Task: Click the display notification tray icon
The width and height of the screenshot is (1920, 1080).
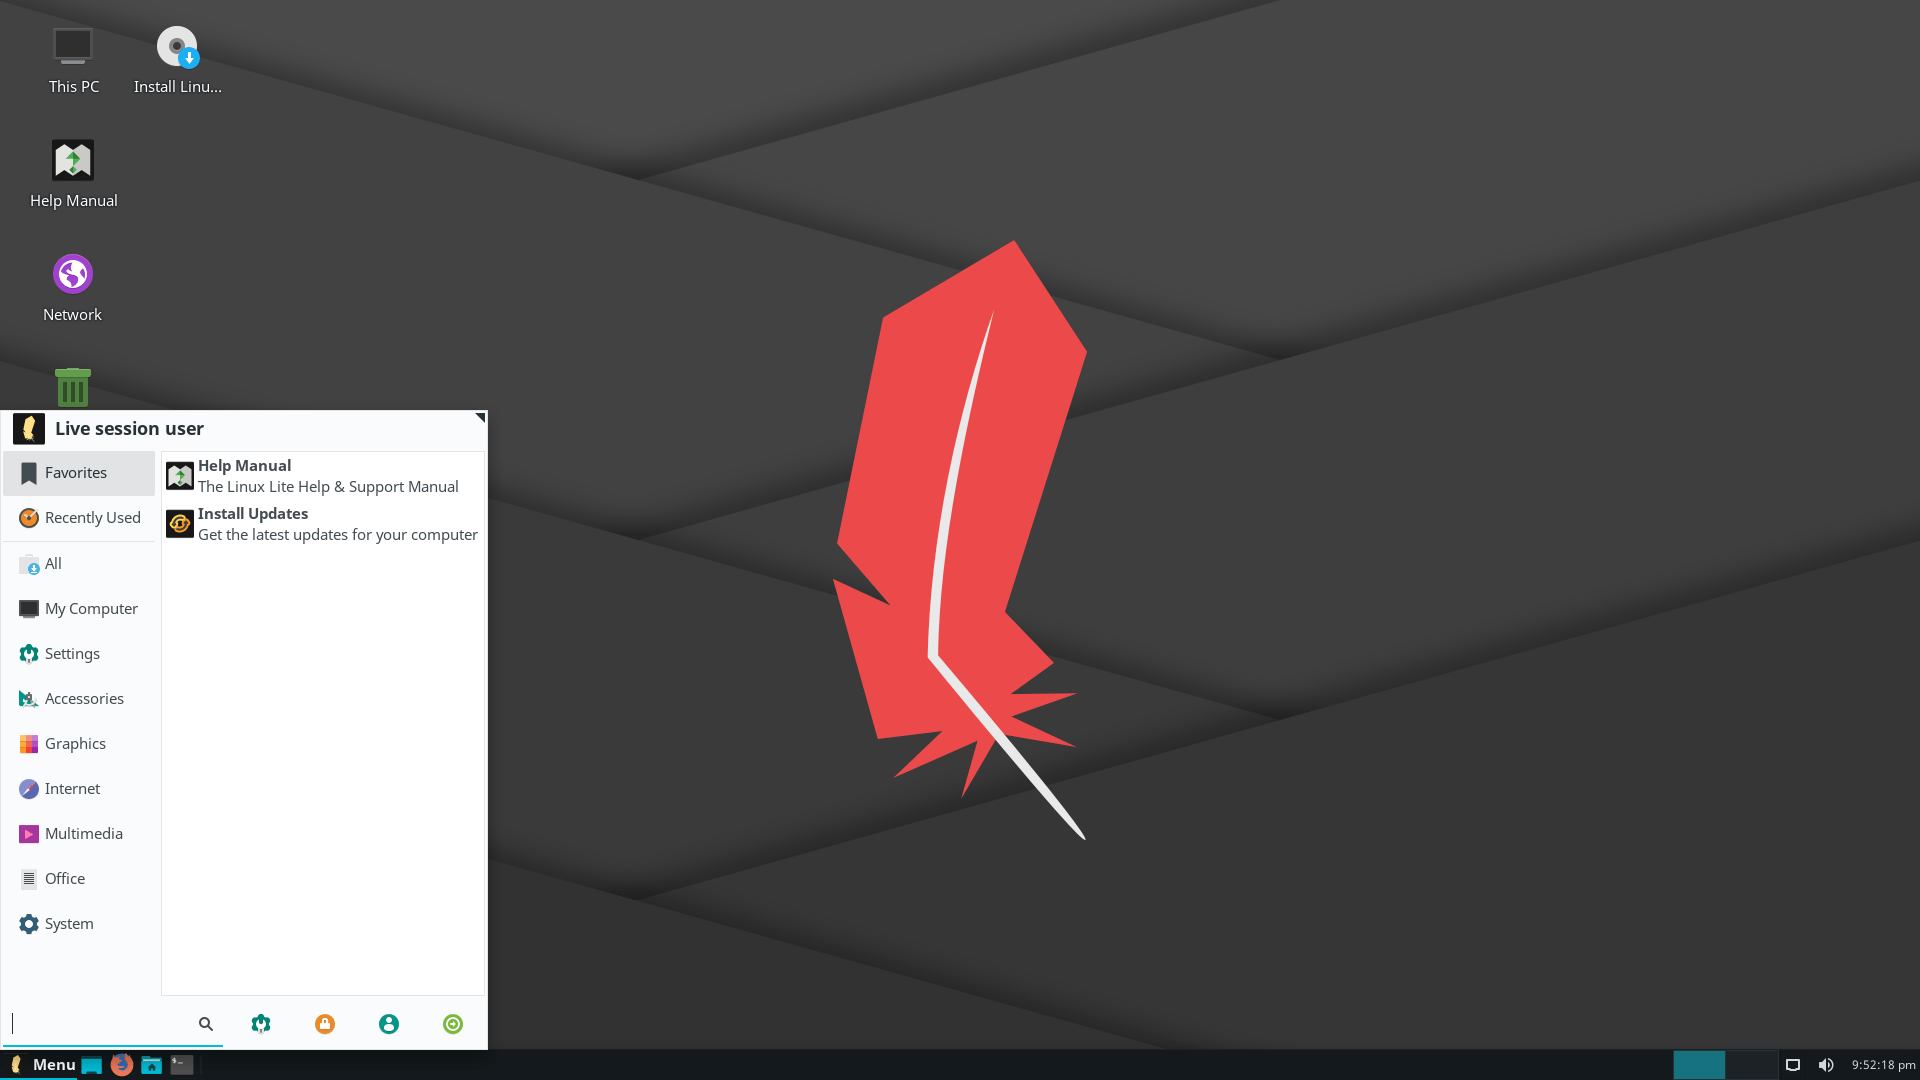Action: tap(1793, 1065)
